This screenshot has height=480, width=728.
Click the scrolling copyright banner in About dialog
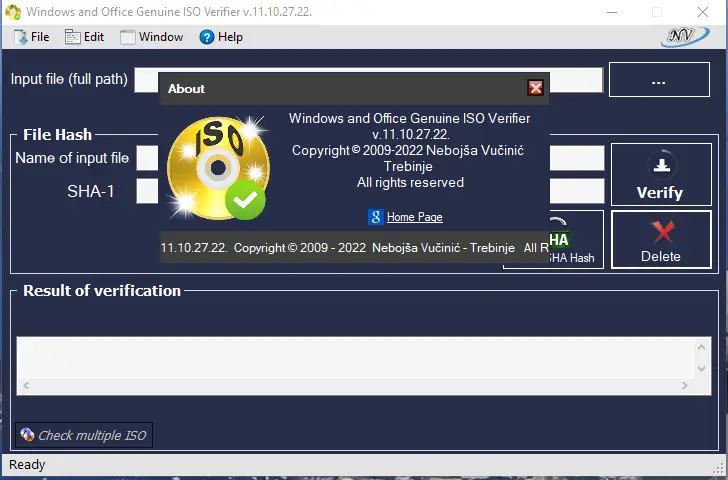[355, 247]
